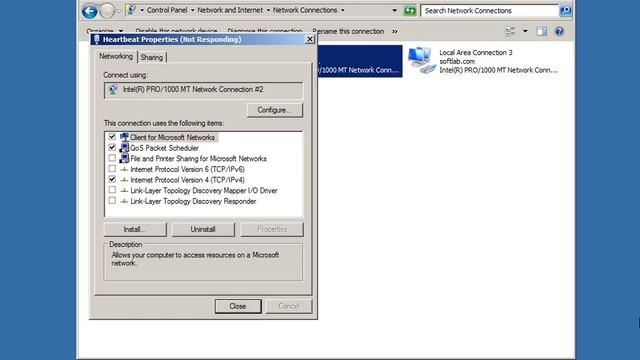Screen dimensions: 640x360
Task: Go back with the blue Back arrow
Action: 89,11
